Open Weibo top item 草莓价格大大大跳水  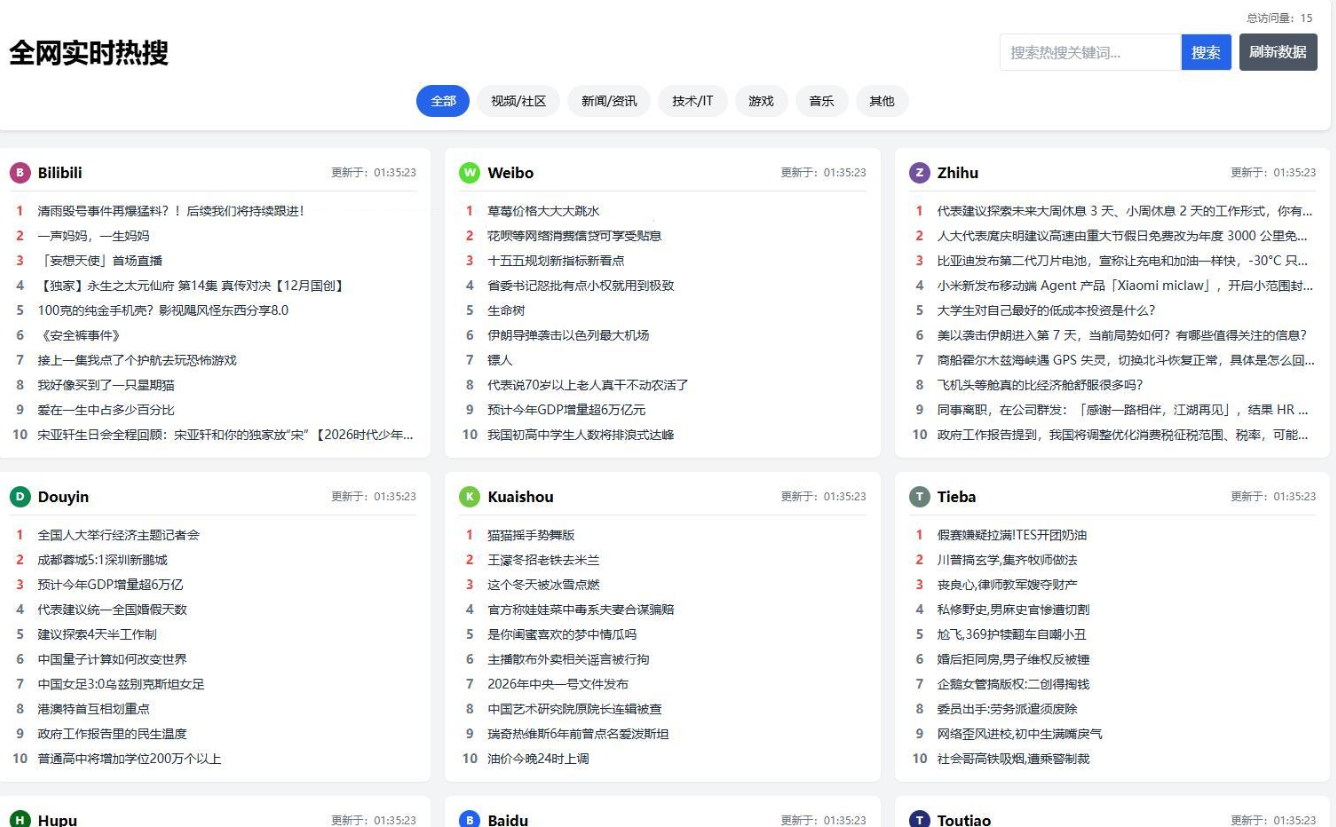point(543,211)
